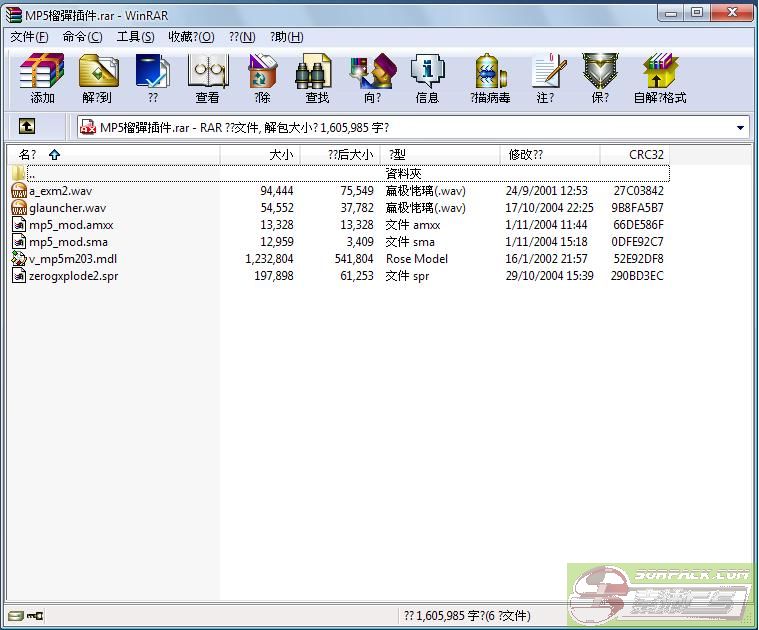759x630 pixels.
Task: Click the key password icon in status bar
Action: coord(35,615)
